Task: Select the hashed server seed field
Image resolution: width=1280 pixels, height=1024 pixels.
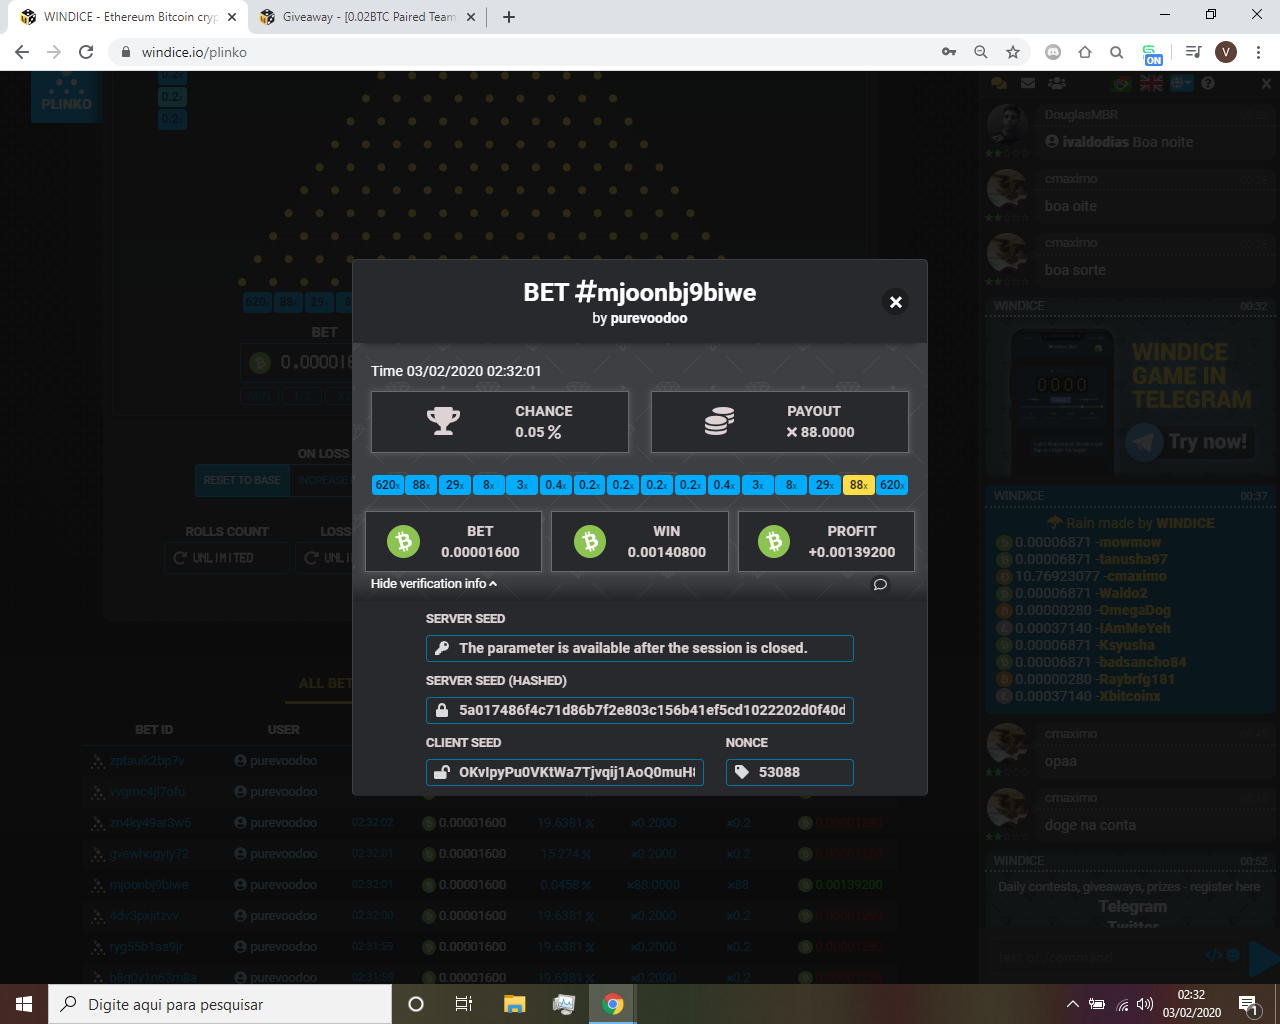Action: coord(640,710)
